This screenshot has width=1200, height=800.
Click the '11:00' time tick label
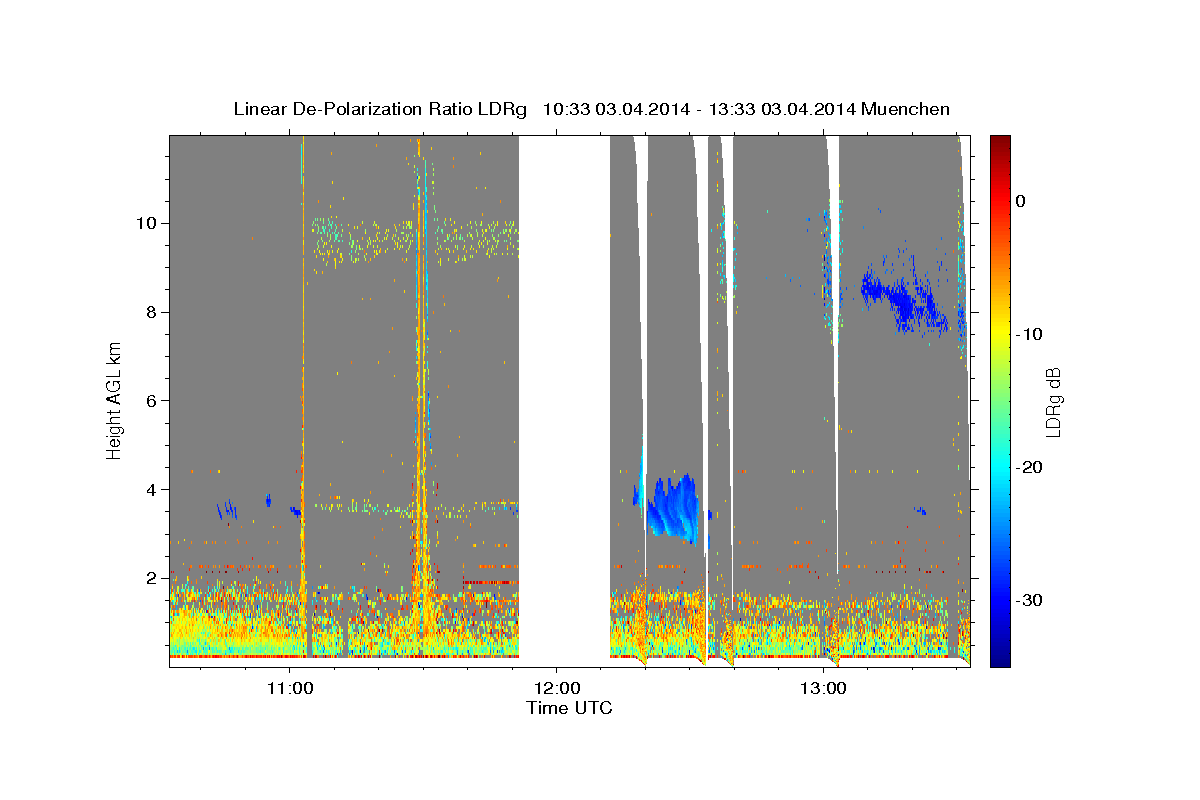tap(290, 689)
